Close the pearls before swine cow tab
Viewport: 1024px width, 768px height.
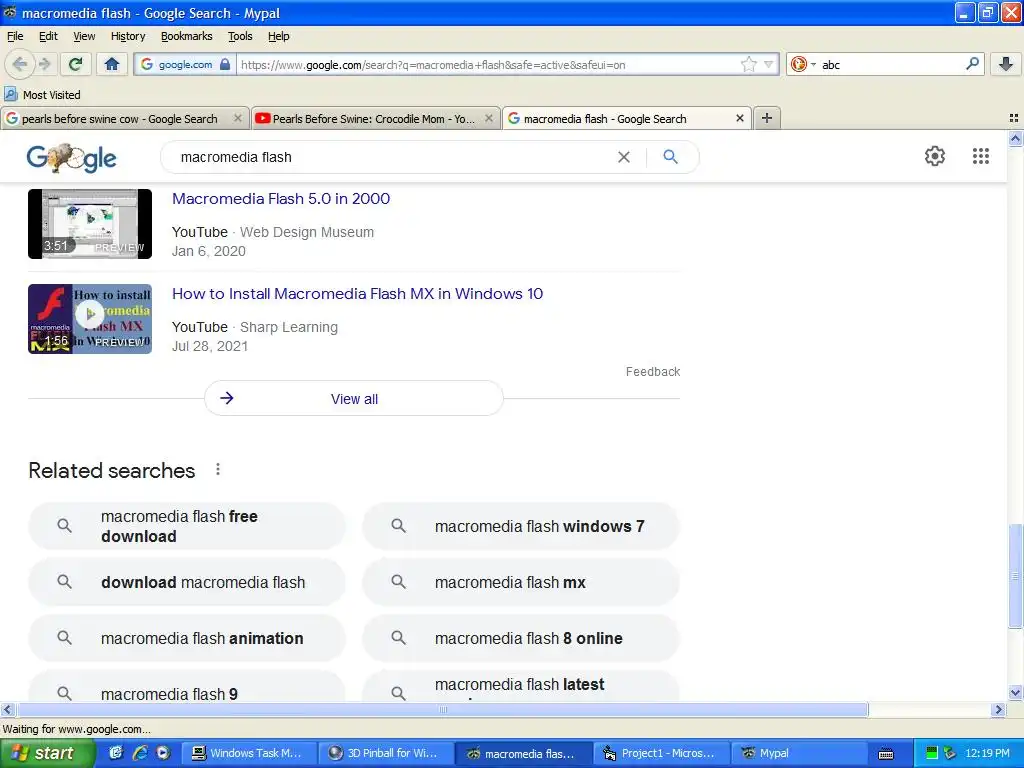pyautogui.click(x=238, y=118)
